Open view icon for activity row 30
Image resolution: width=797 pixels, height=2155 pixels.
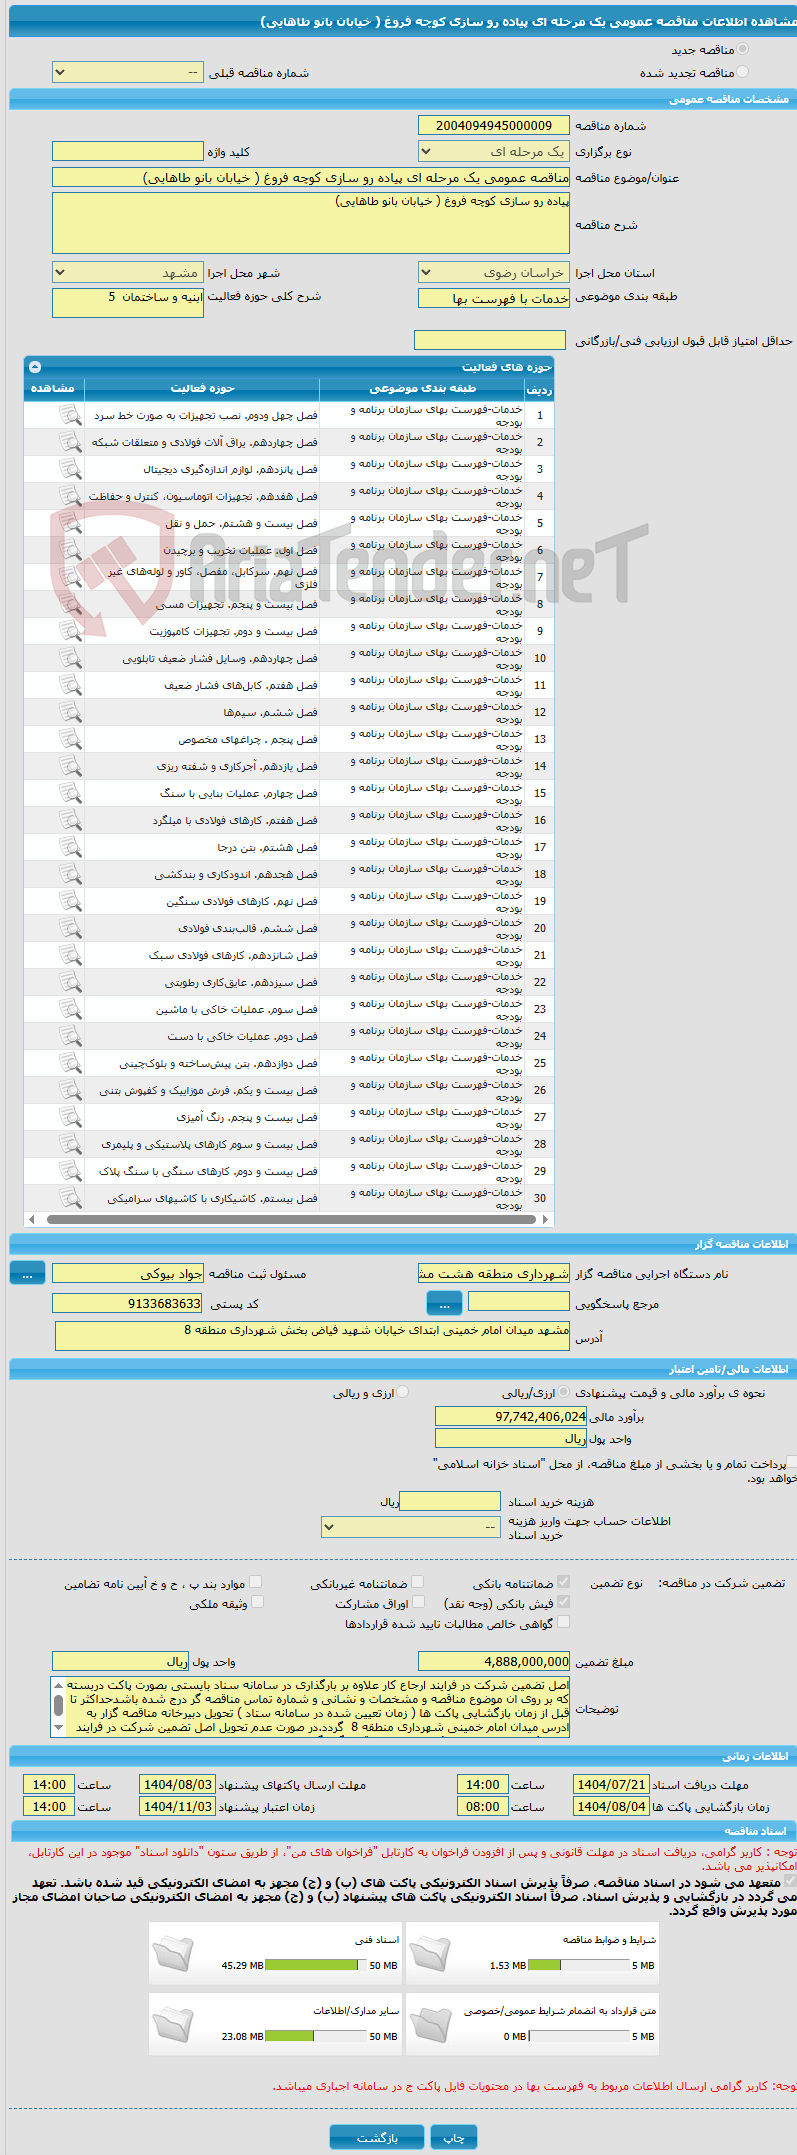70,1198
